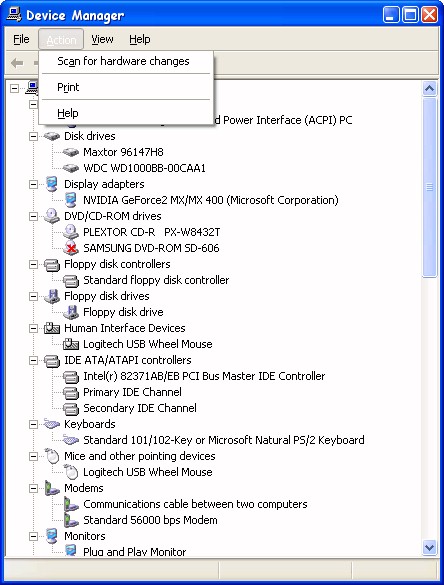Click the Floppy disk drives category icon

51,296
